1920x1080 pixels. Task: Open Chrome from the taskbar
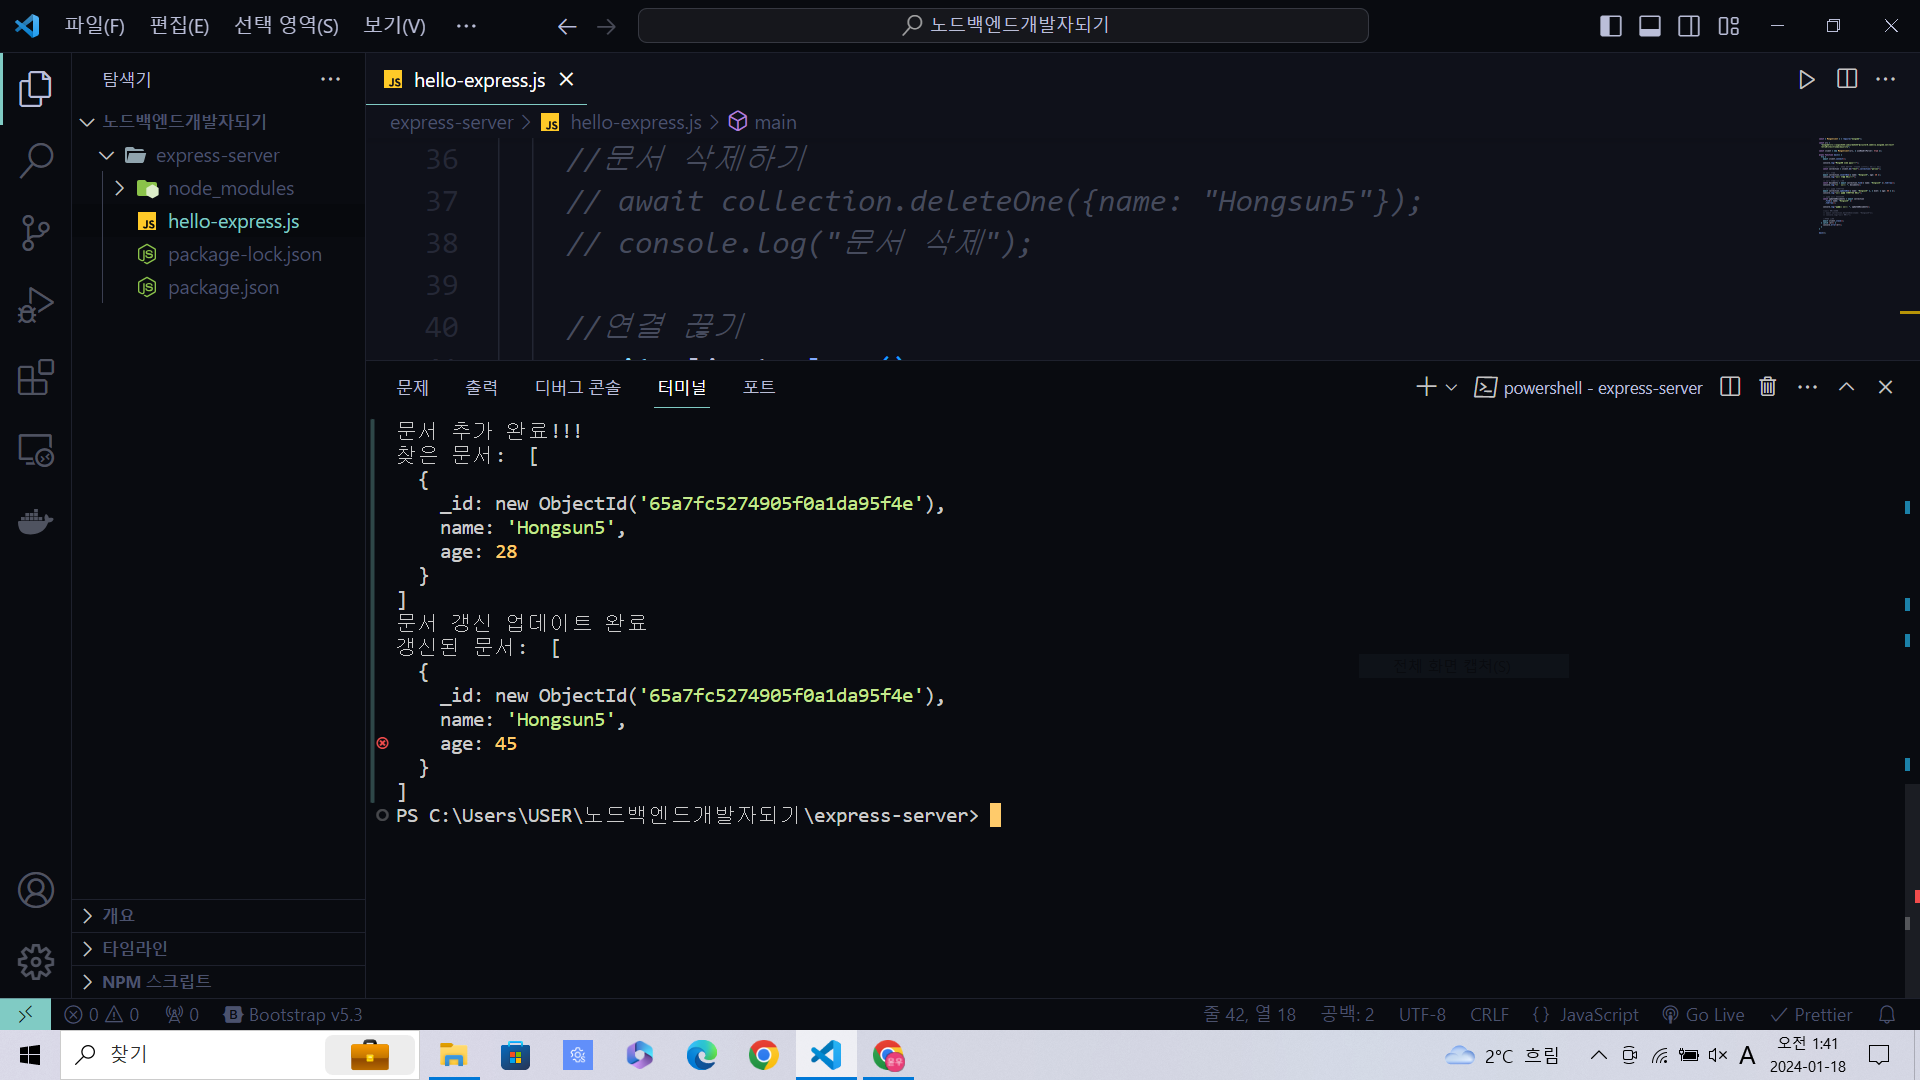(x=763, y=1055)
